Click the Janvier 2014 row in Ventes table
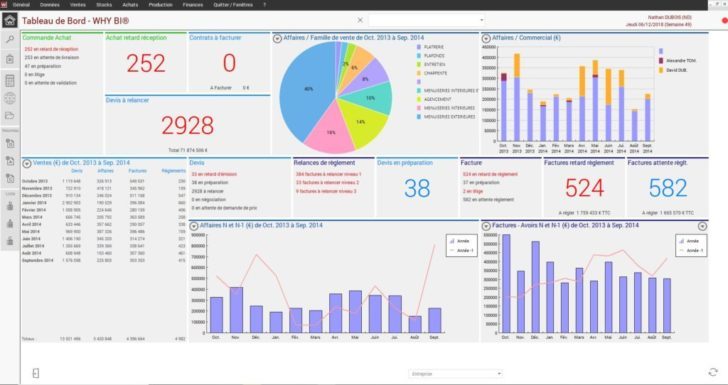Screen dimensions: 728x385 (x=104, y=203)
